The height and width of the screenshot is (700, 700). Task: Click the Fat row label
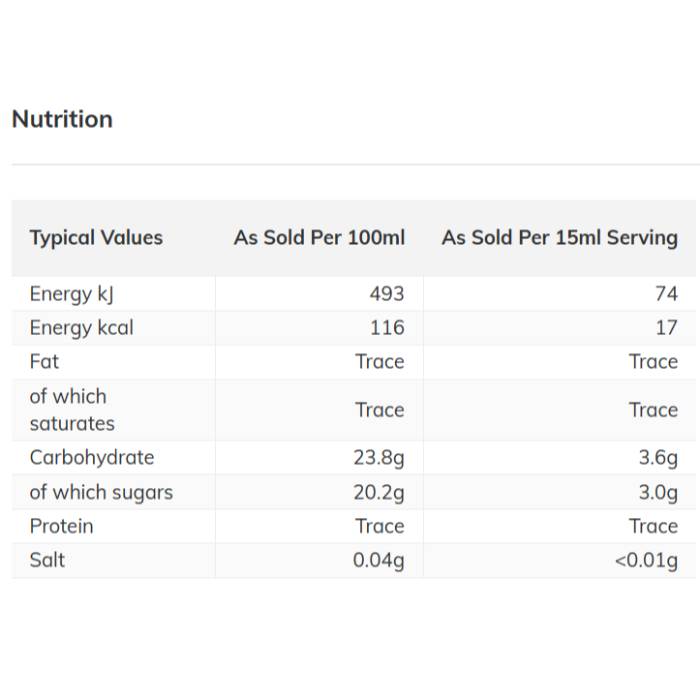(44, 361)
